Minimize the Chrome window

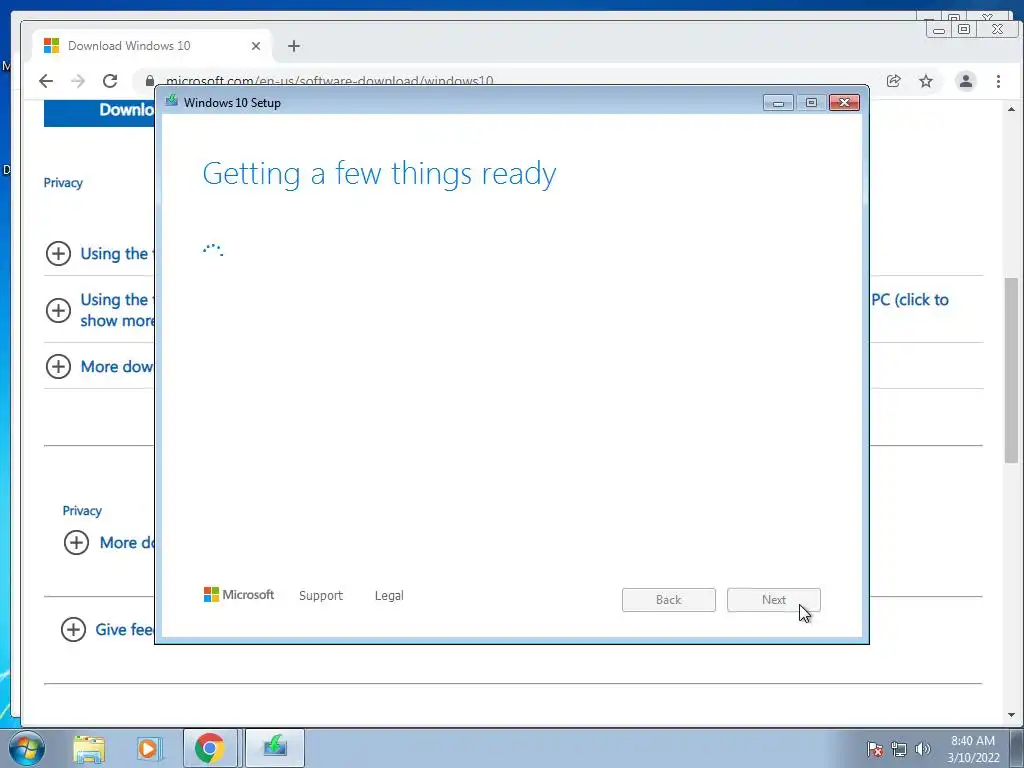938,29
